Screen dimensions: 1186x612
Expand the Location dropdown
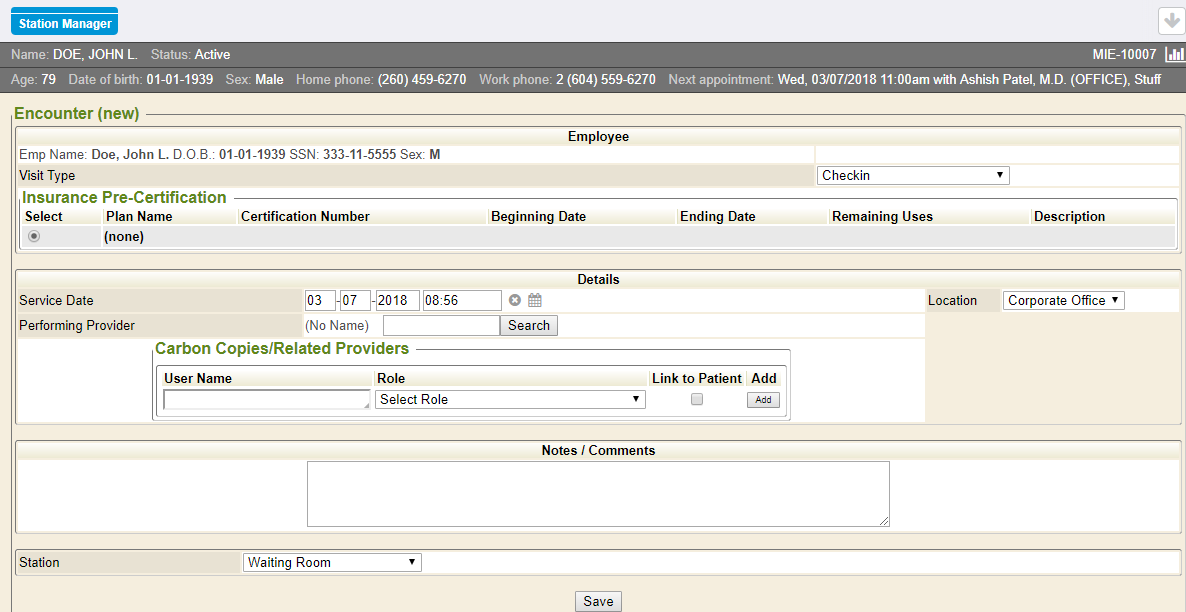pos(1063,301)
